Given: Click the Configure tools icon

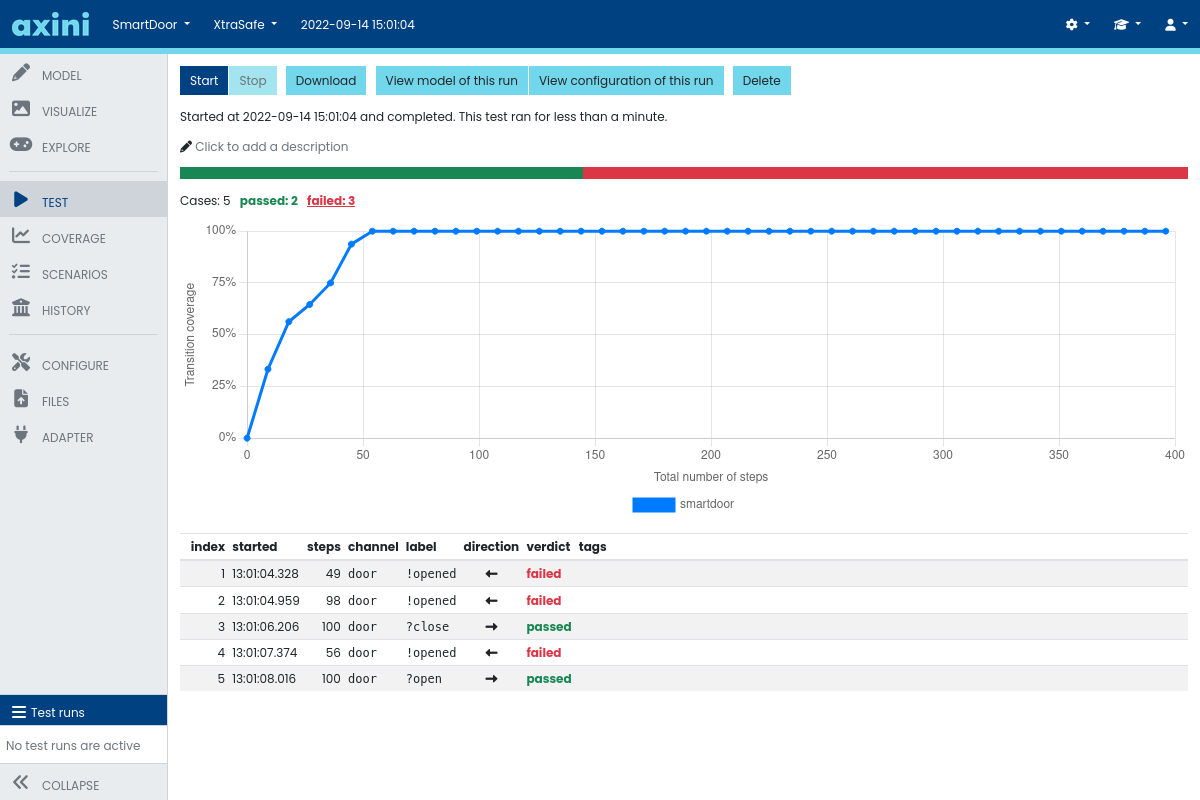Looking at the screenshot, I should pyautogui.click(x=21, y=364).
